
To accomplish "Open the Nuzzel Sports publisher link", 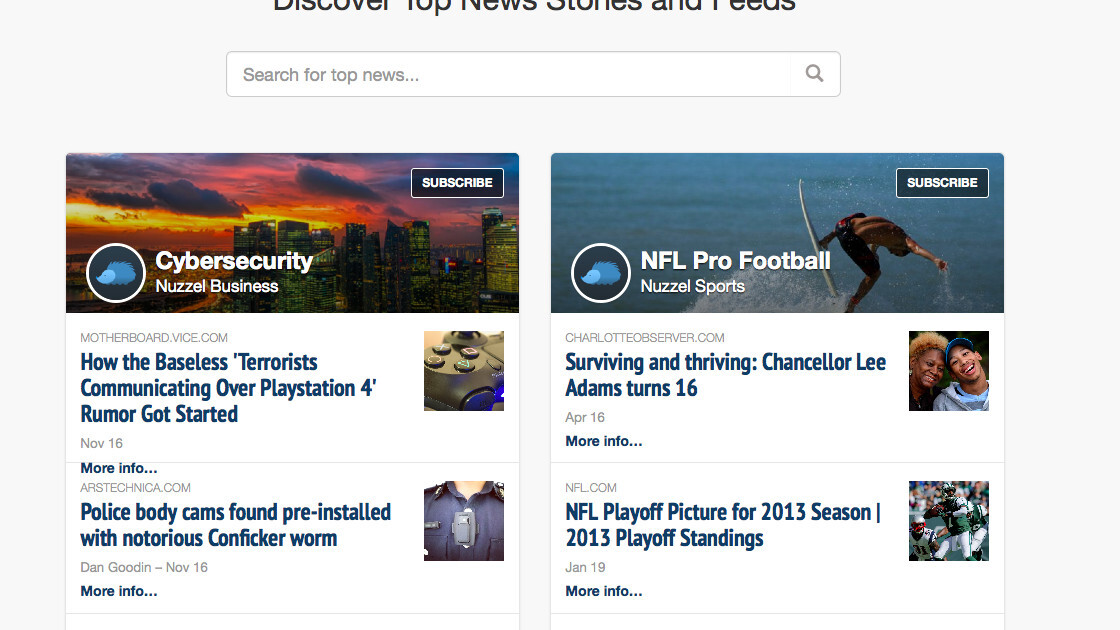I will pos(693,286).
